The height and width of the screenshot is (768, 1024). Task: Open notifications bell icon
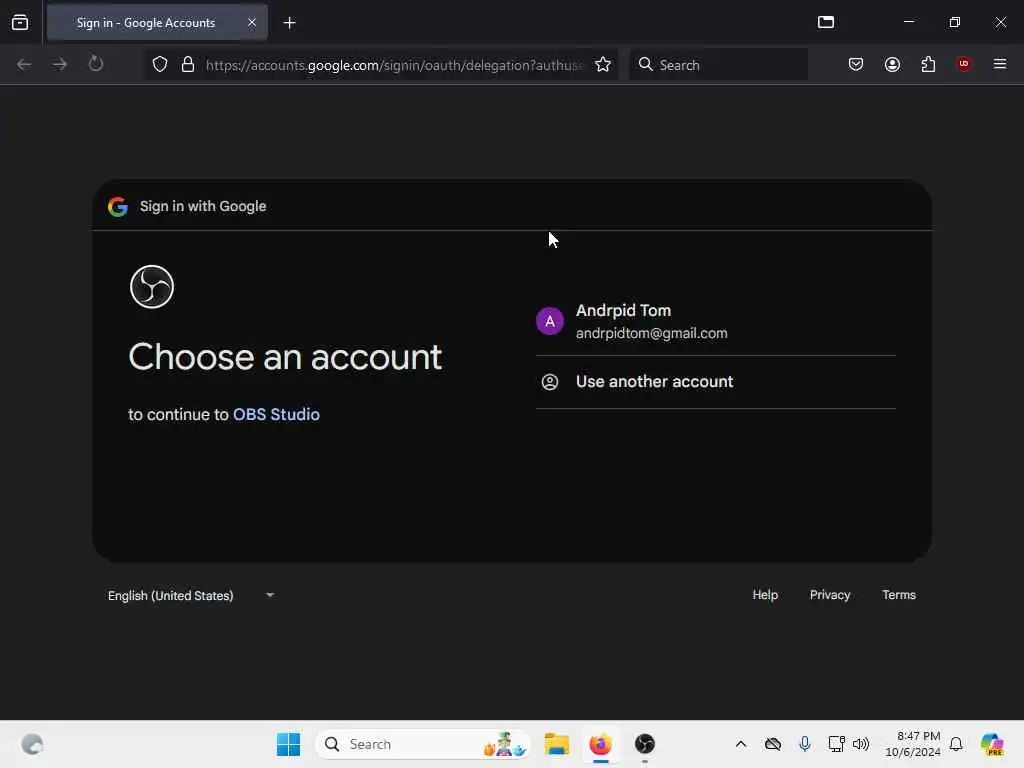956,744
